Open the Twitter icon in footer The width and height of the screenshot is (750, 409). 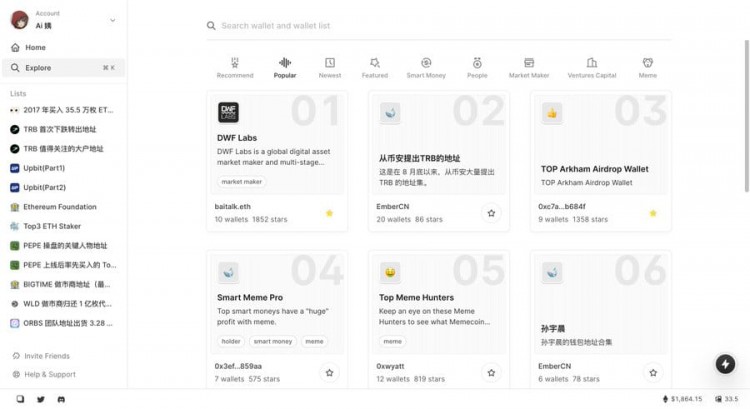coord(41,399)
